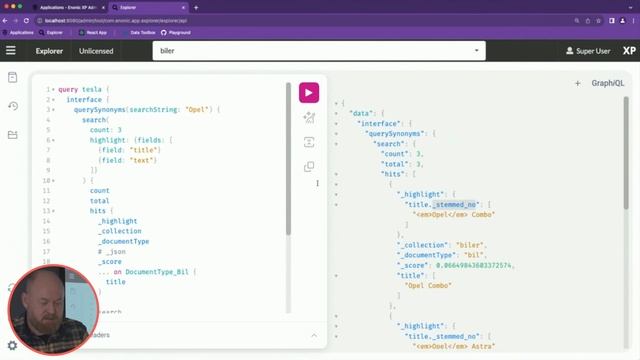Use the query editor vertical scrollbar

(x=288, y=159)
